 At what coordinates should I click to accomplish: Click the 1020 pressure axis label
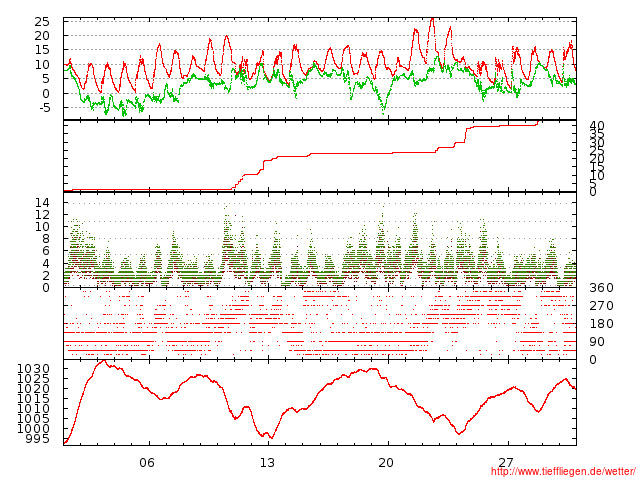pyautogui.click(x=33, y=388)
